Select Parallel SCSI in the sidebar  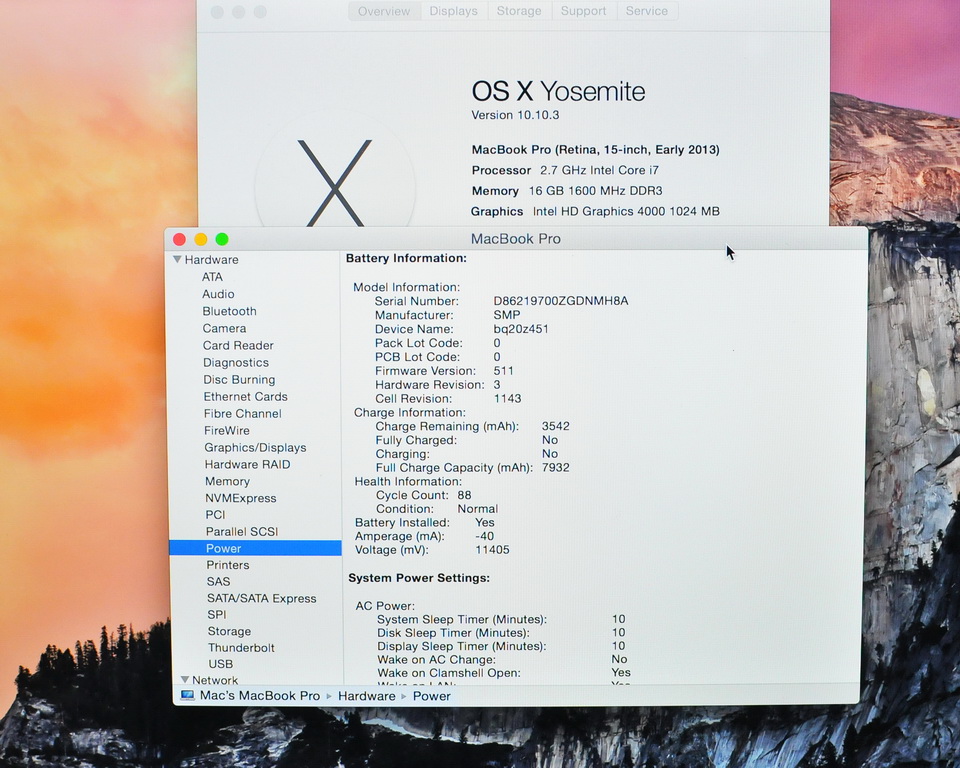242,532
